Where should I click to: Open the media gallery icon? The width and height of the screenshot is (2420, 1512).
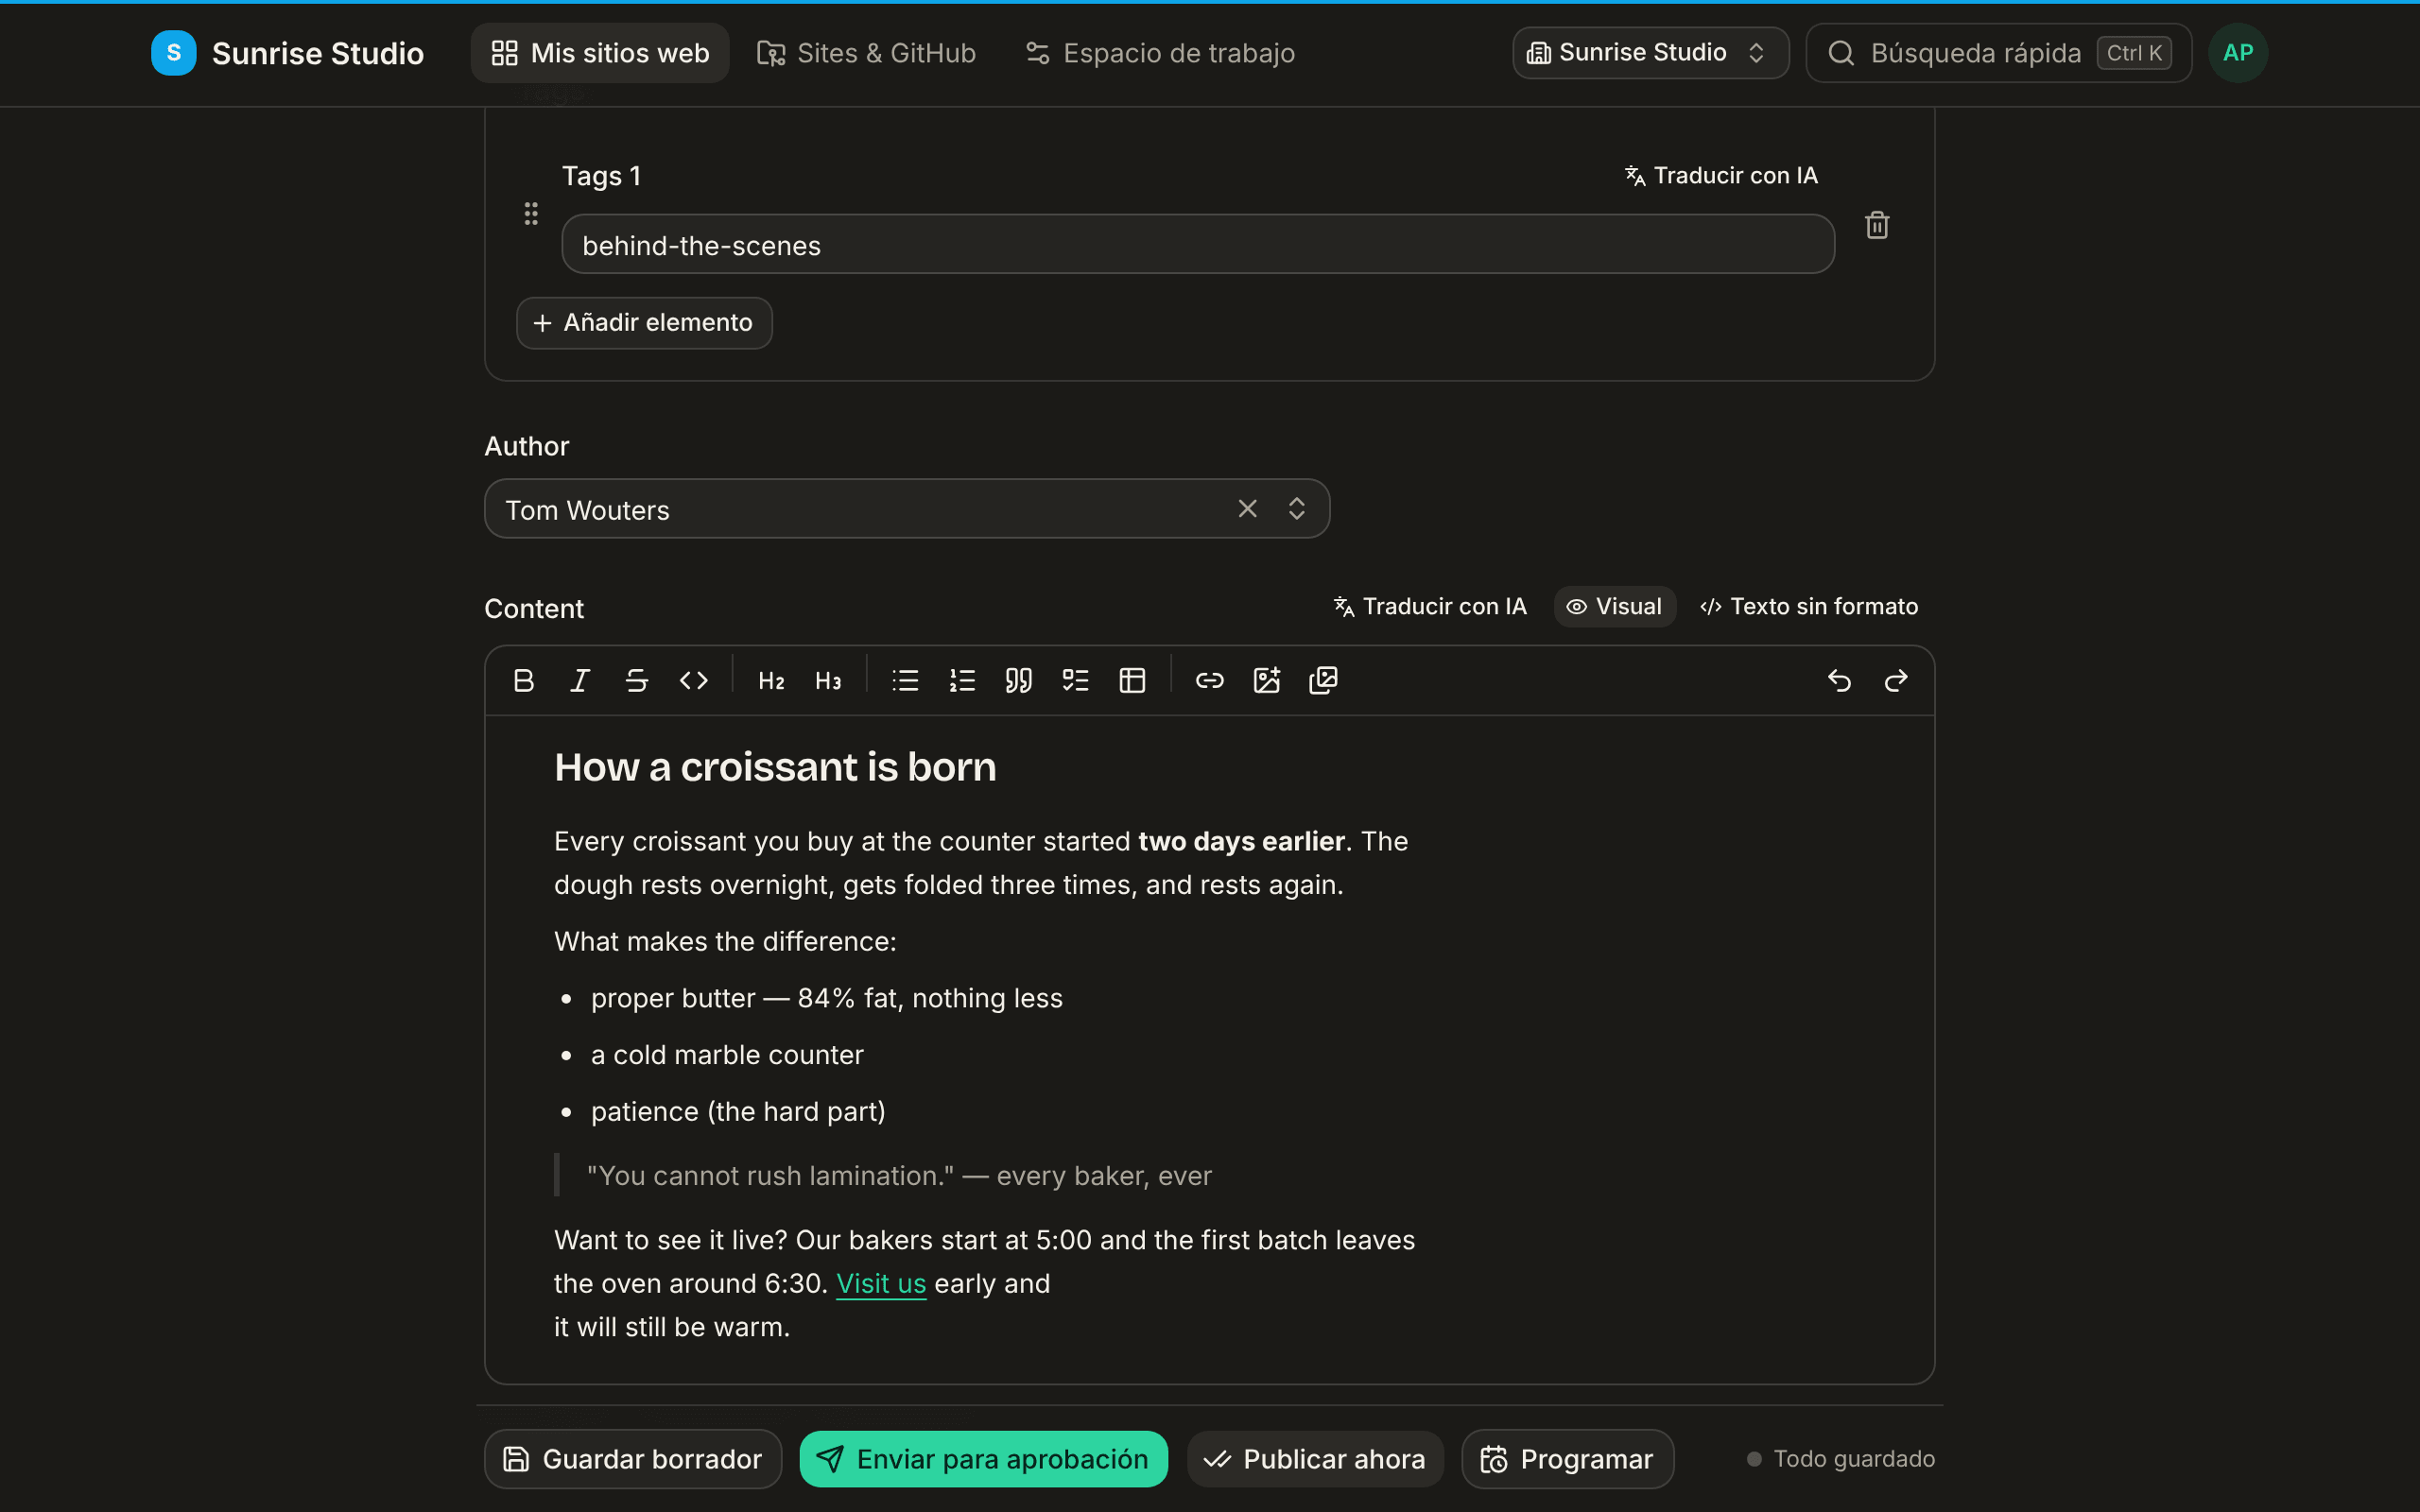pyautogui.click(x=1323, y=681)
